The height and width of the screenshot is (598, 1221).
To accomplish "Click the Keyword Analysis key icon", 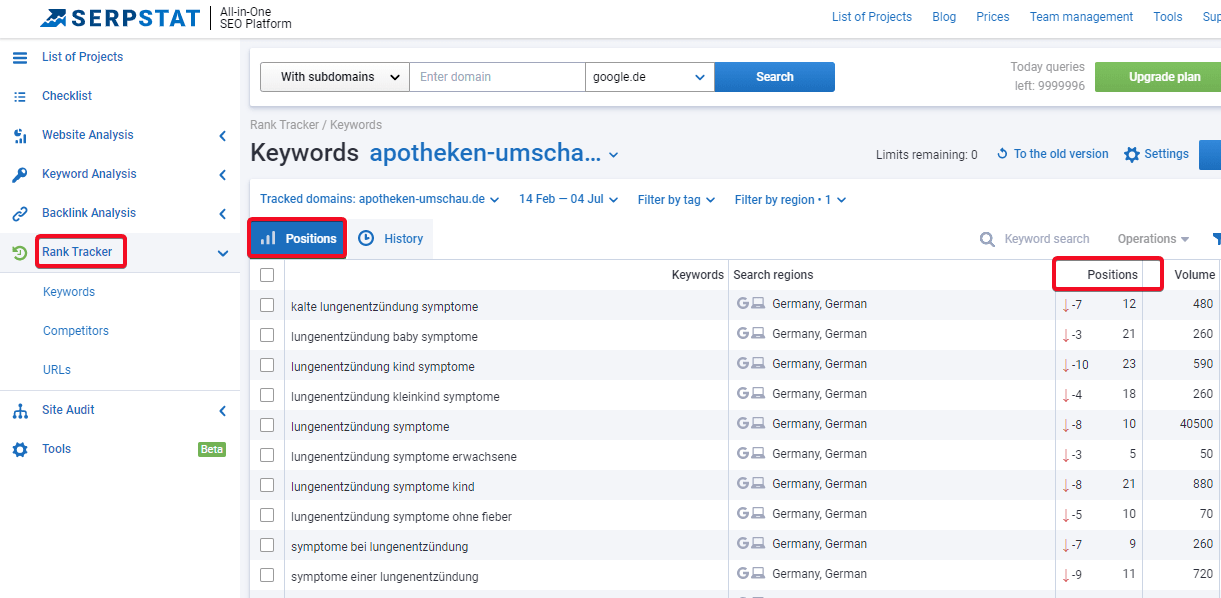I will (x=20, y=174).
